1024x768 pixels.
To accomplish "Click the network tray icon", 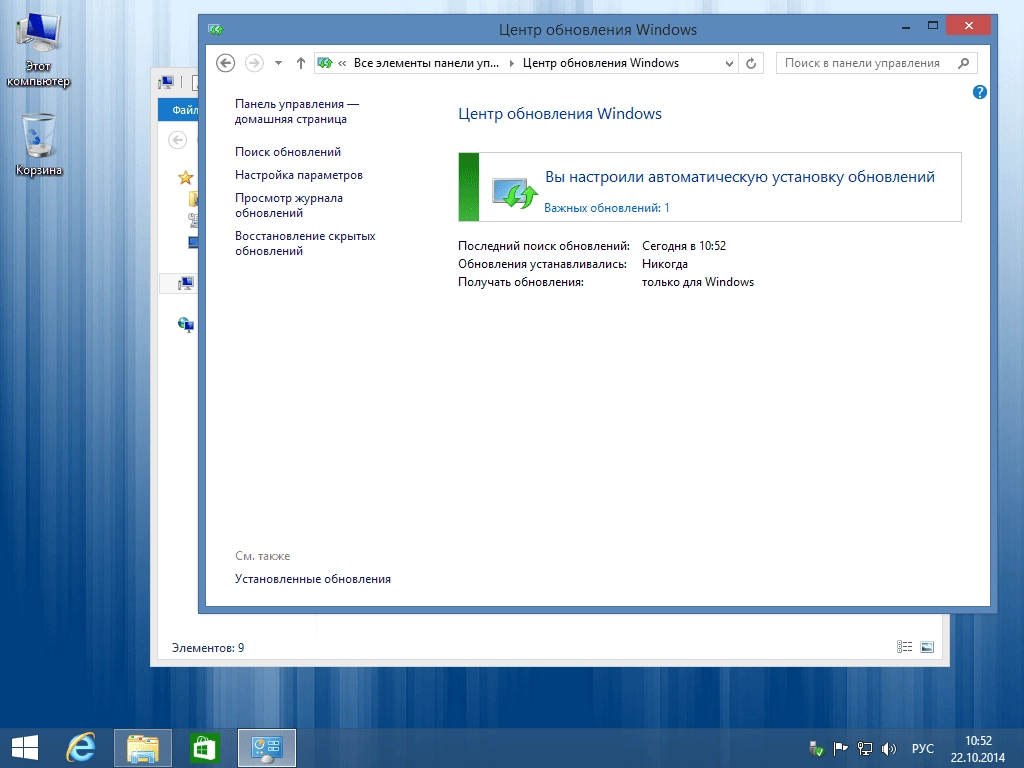I will [x=865, y=748].
